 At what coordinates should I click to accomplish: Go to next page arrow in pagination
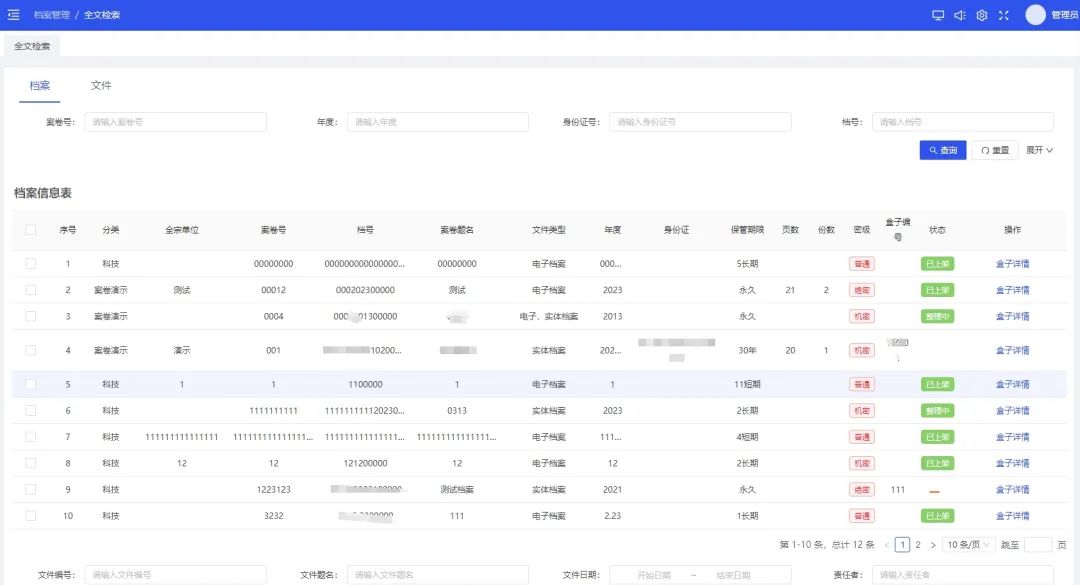pyautogui.click(x=933, y=545)
